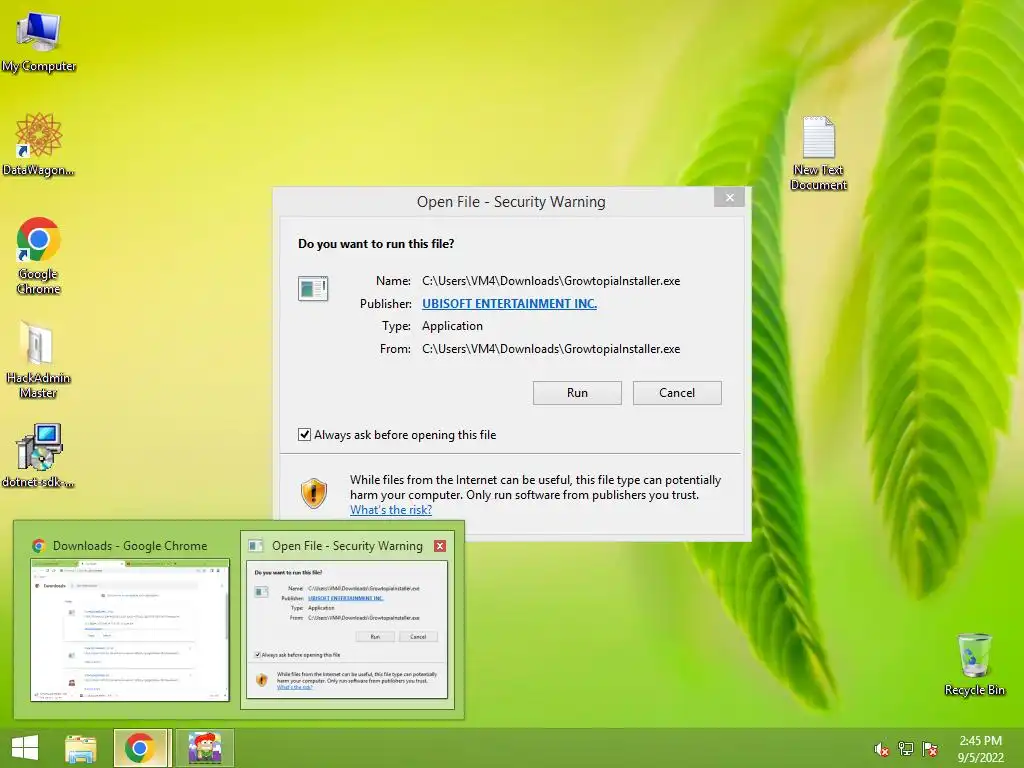Select the dotnet-sdk installer desktop icon

pyautogui.click(x=39, y=455)
